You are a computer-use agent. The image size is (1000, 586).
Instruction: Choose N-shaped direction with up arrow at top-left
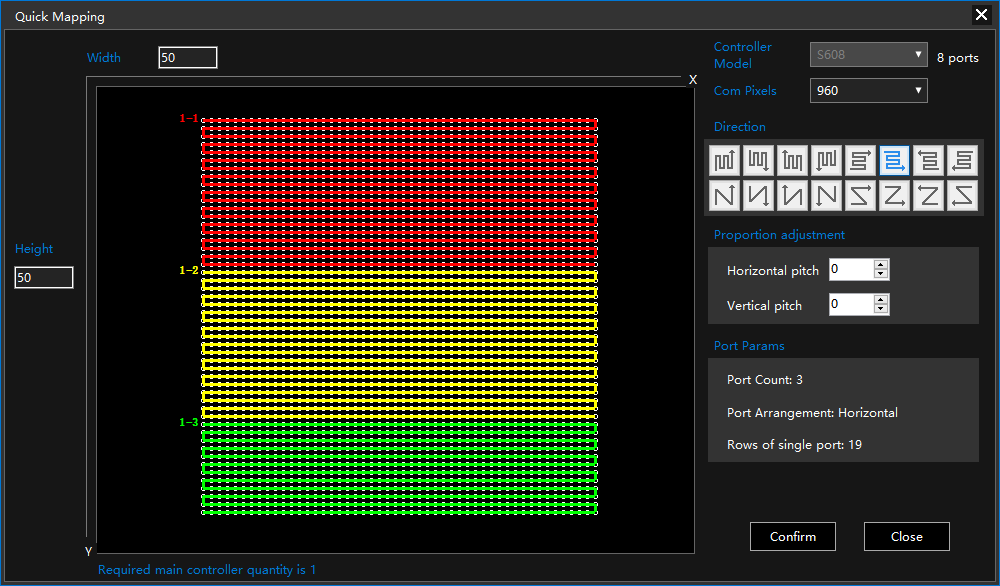792,195
